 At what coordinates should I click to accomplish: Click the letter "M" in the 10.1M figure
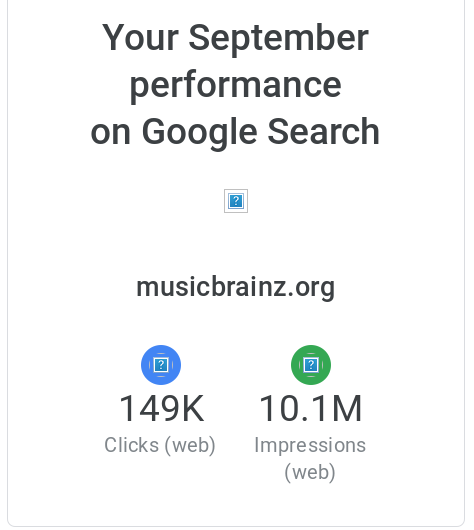(347, 408)
